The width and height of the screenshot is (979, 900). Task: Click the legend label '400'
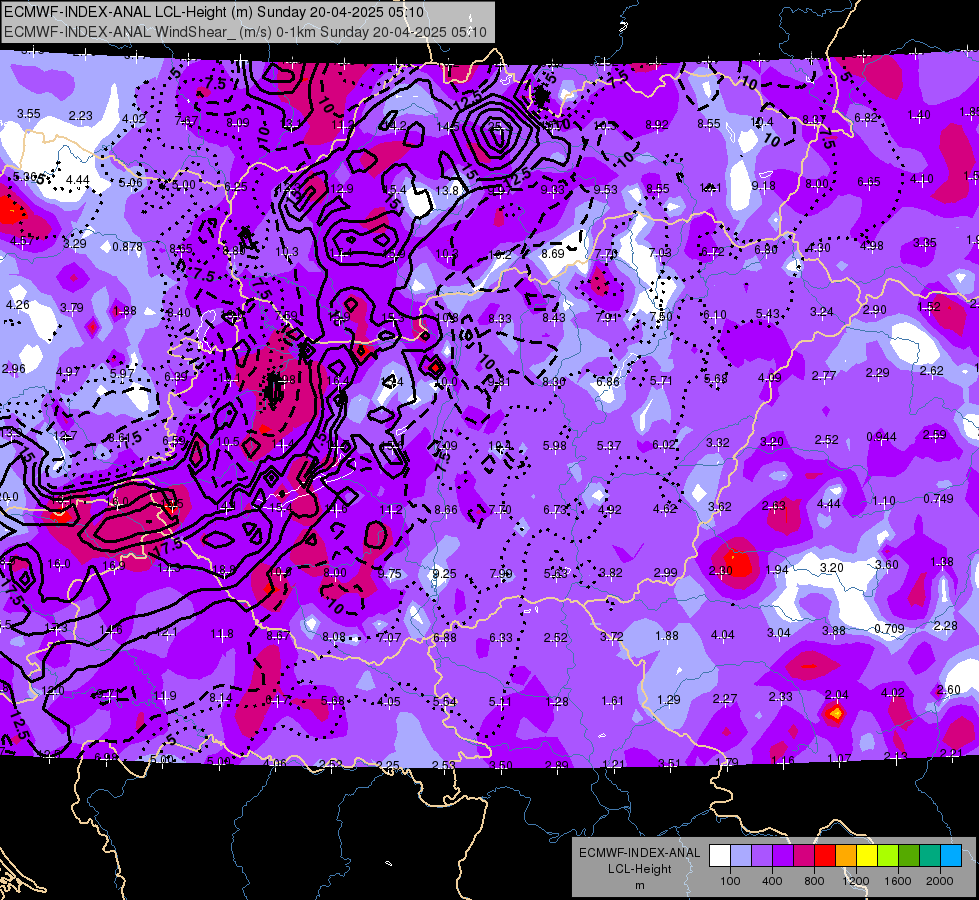(772, 881)
